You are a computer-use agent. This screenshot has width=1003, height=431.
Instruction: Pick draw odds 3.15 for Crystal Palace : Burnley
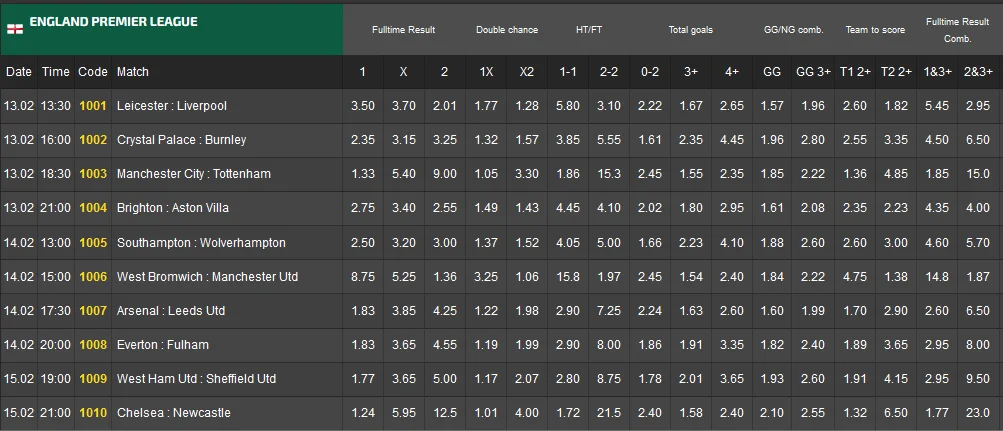[403, 140]
